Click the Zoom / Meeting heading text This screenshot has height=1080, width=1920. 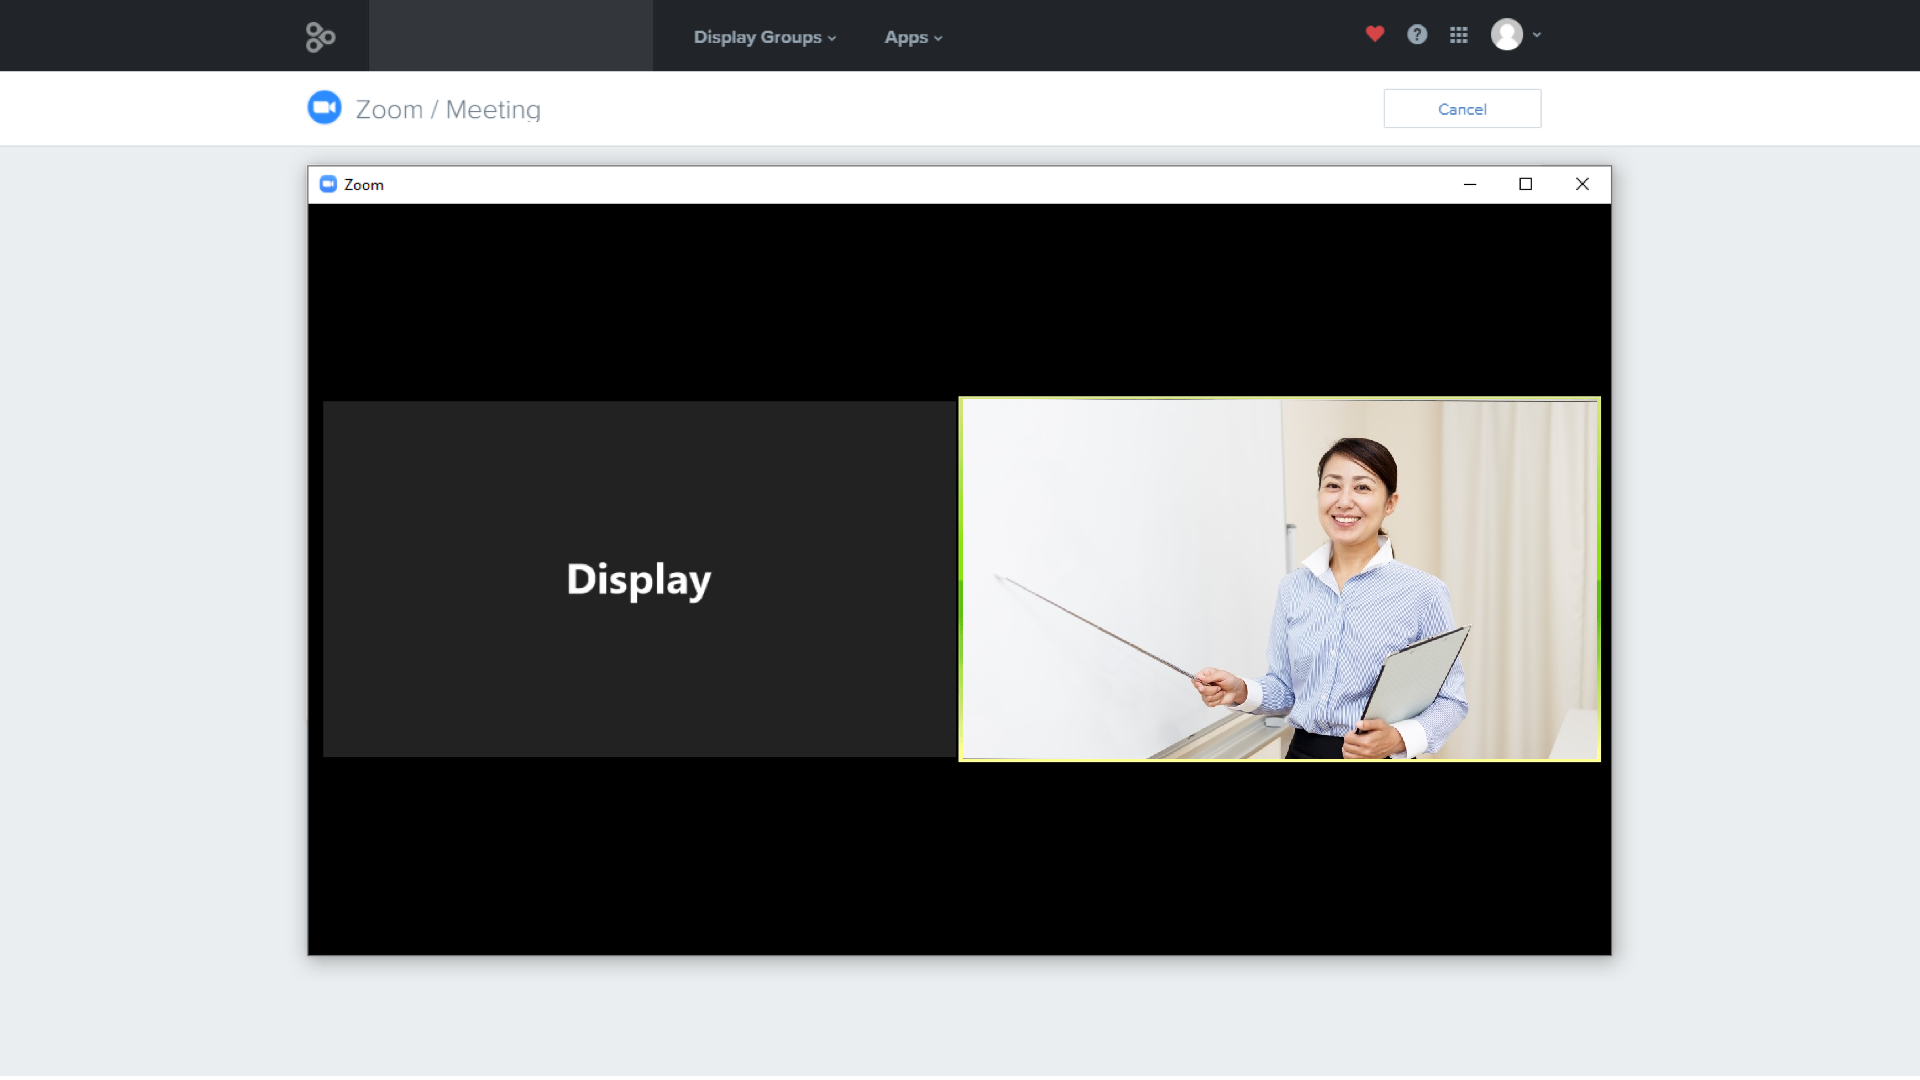tap(448, 109)
